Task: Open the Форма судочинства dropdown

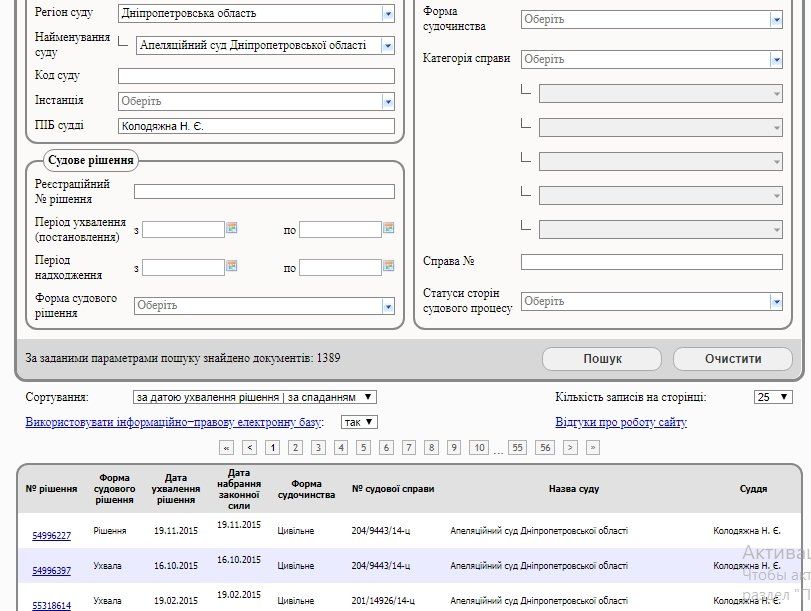Action: click(x=775, y=19)
